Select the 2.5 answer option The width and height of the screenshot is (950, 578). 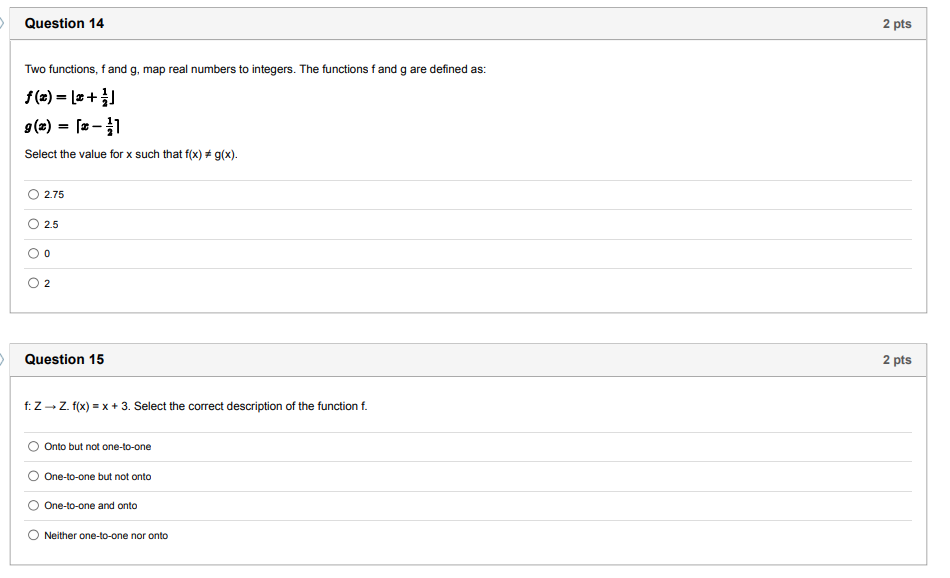33,224
